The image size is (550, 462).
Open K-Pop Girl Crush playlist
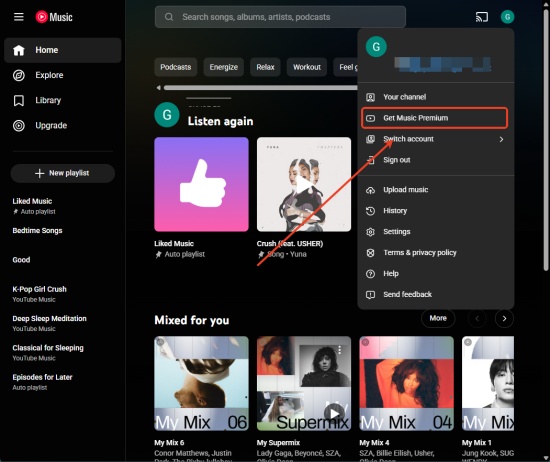[x=40, y=289]
